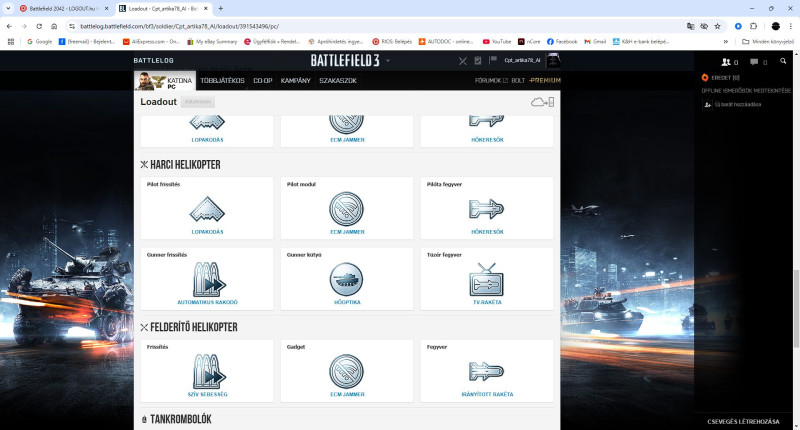Bookmark page with star icon
Screen dimensions: 800x430
[x=717, y=26]
